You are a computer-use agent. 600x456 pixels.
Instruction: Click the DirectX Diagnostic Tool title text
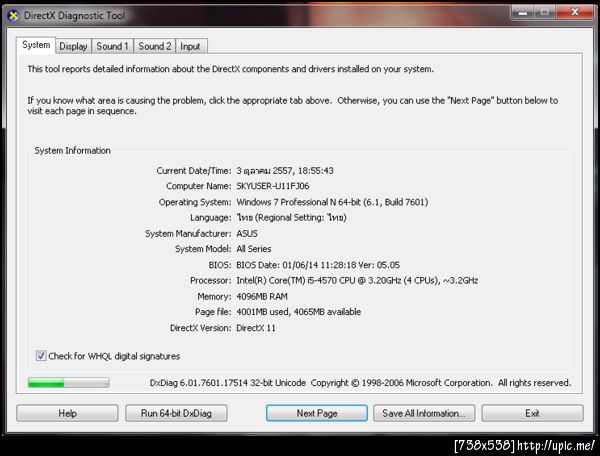pos(75,16)
